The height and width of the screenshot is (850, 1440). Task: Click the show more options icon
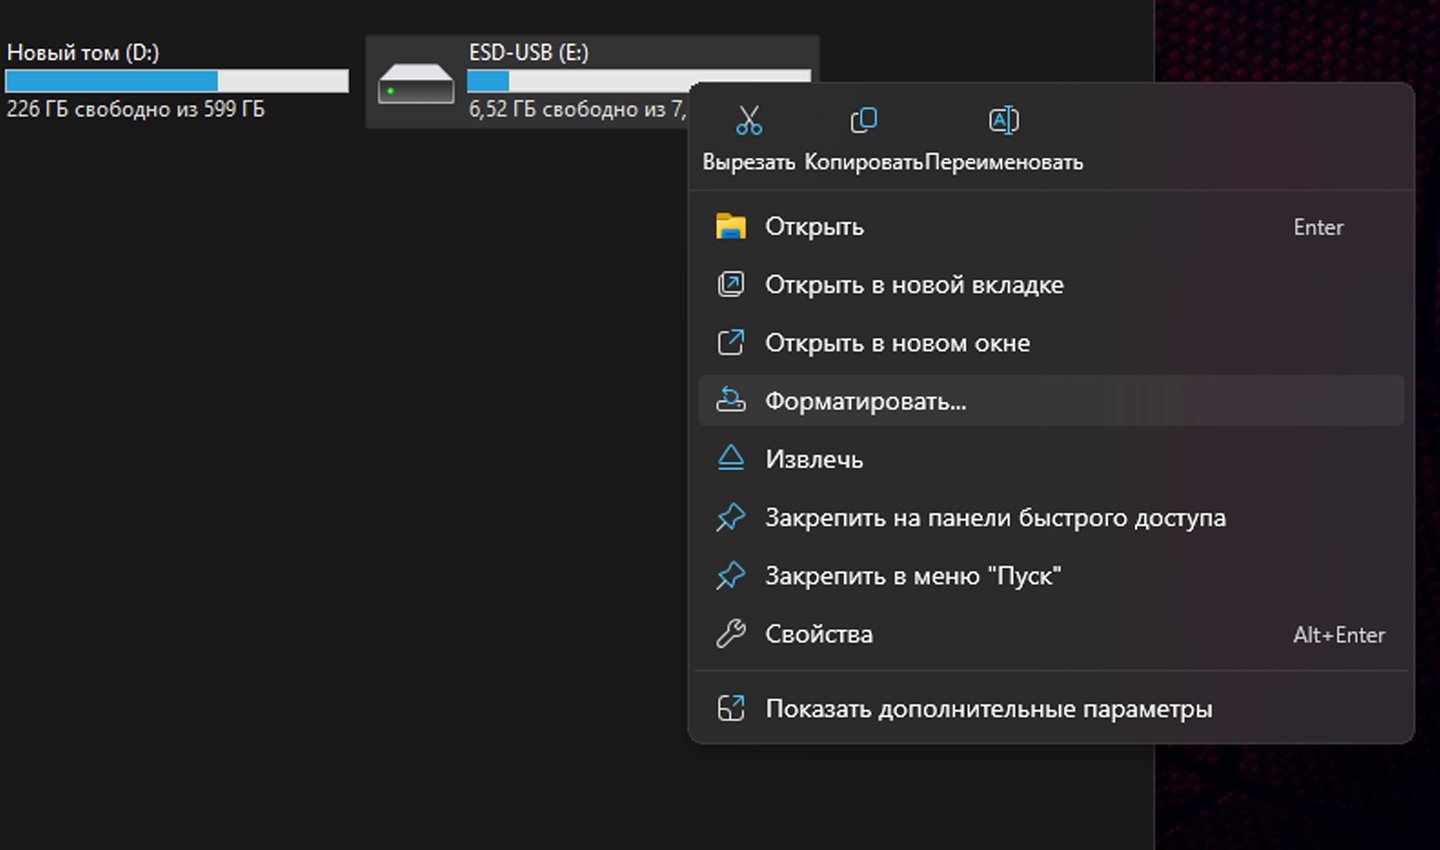tap(731, 709)
